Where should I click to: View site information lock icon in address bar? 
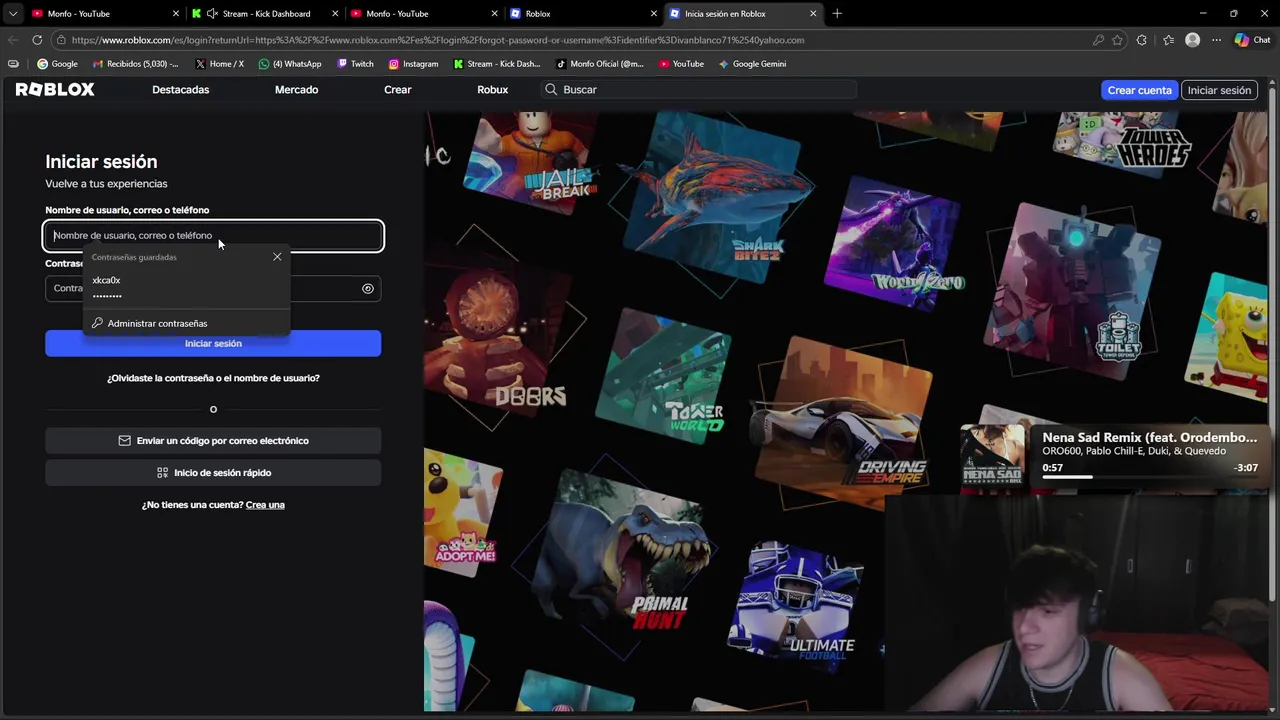pyautogui.click(x=62, y=40)
